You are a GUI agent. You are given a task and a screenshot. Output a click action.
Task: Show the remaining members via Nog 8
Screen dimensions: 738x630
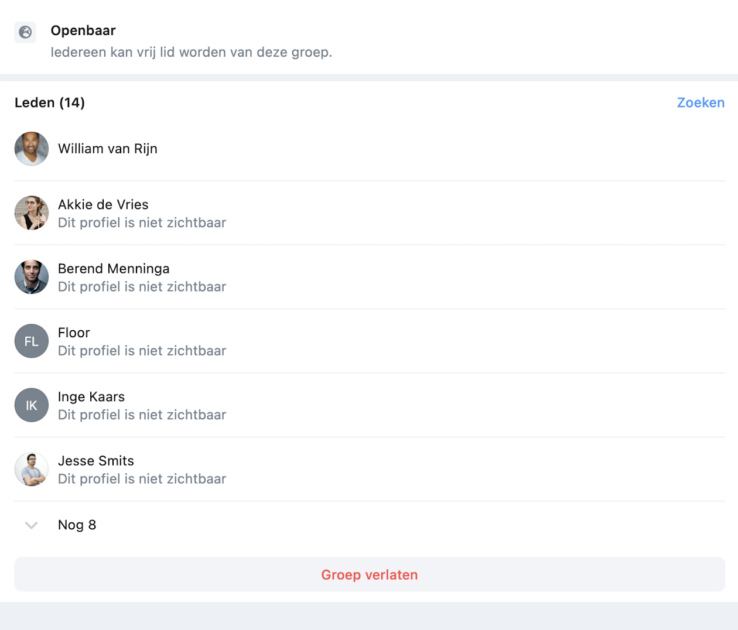(77, 525)
